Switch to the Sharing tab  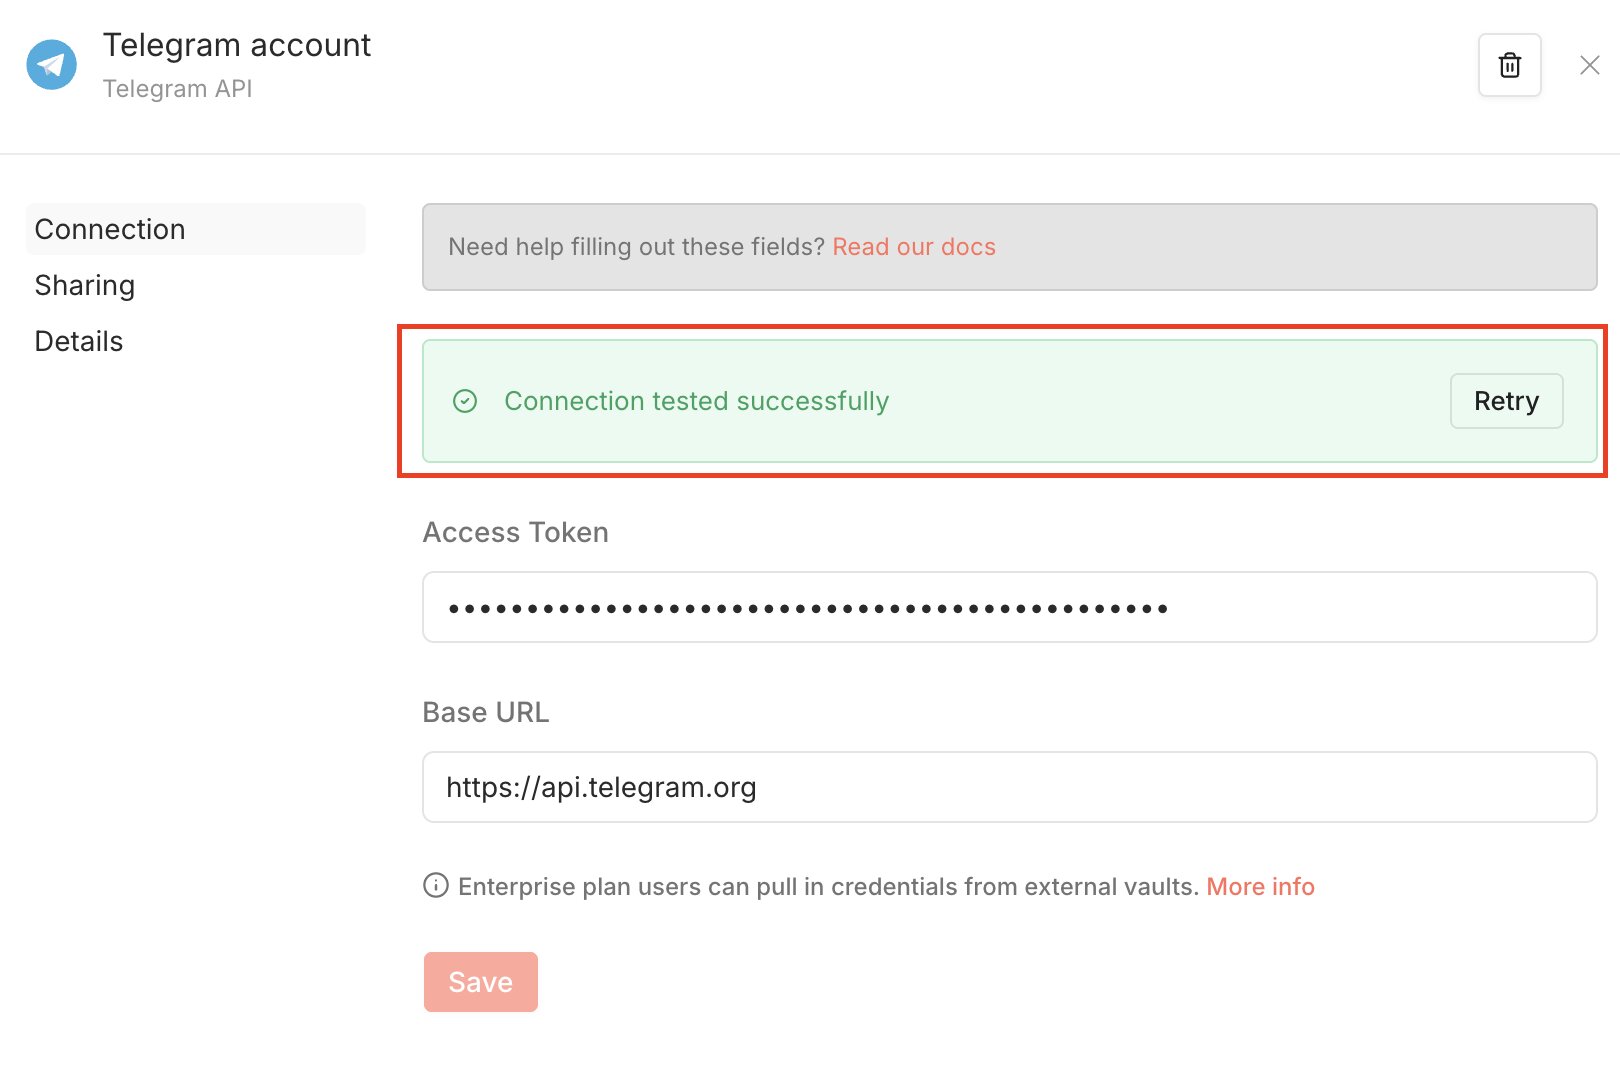tap(85, 285)
